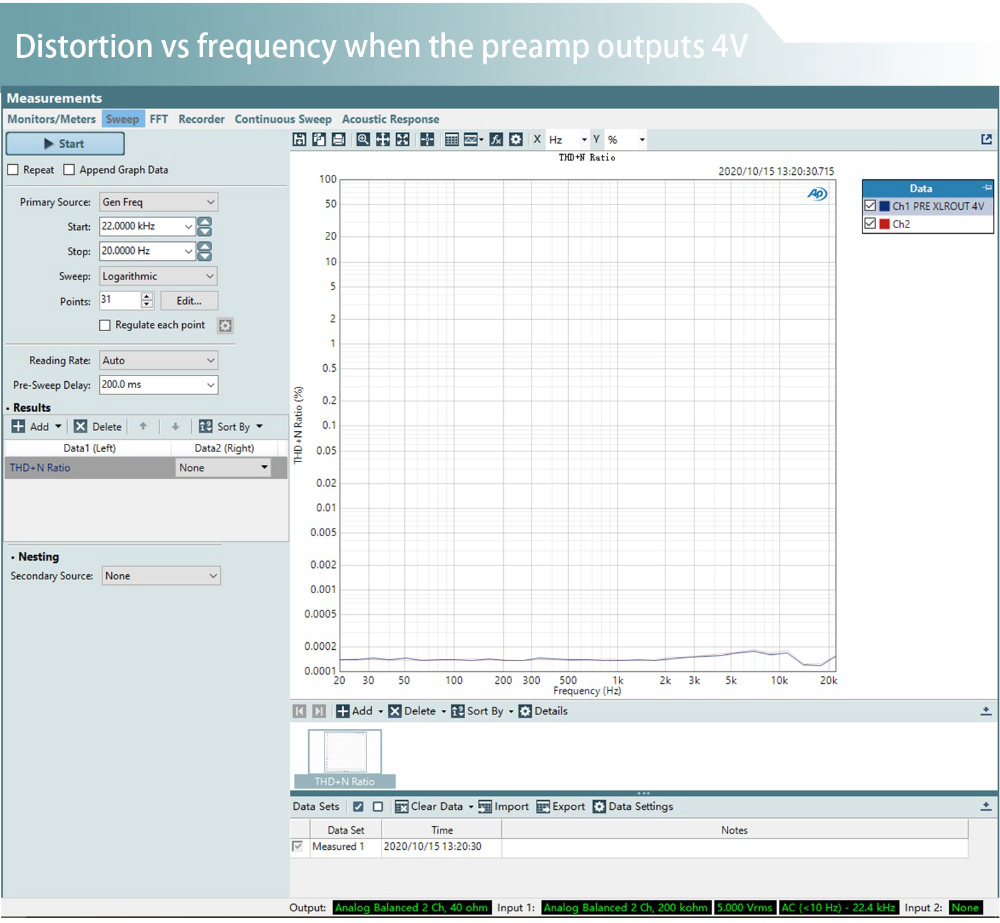Open the fx derived result icon
Viewport: 1000px width, 923px height.
[496, 140]
